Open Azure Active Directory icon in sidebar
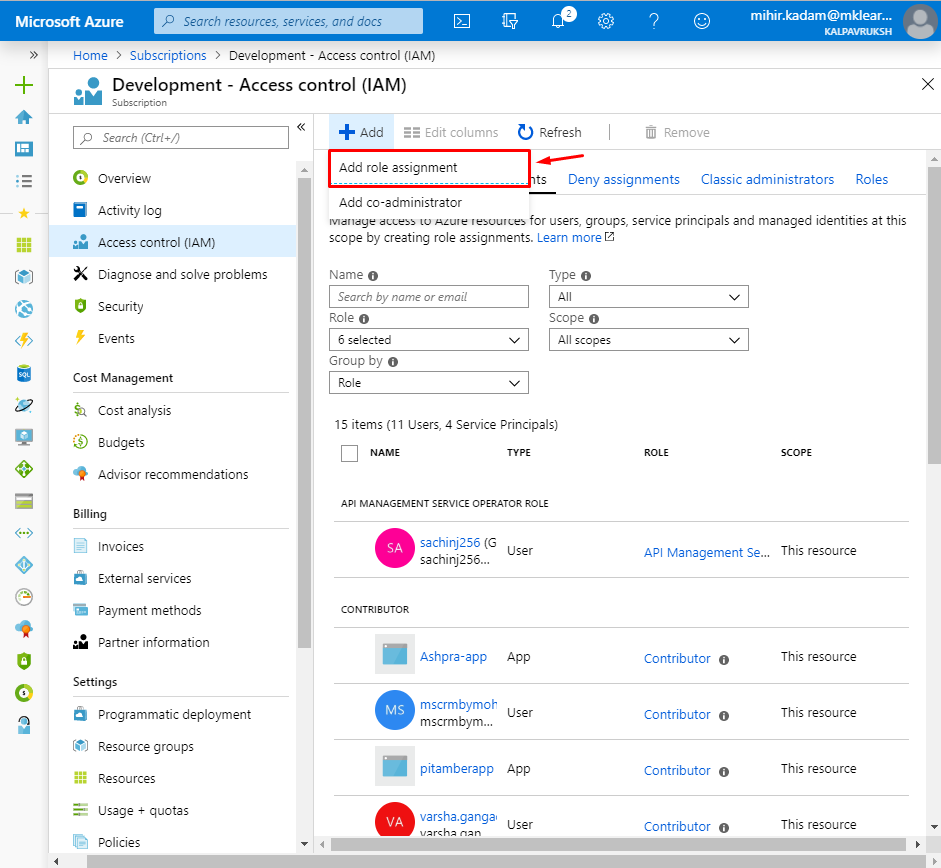 click(24, 565)
